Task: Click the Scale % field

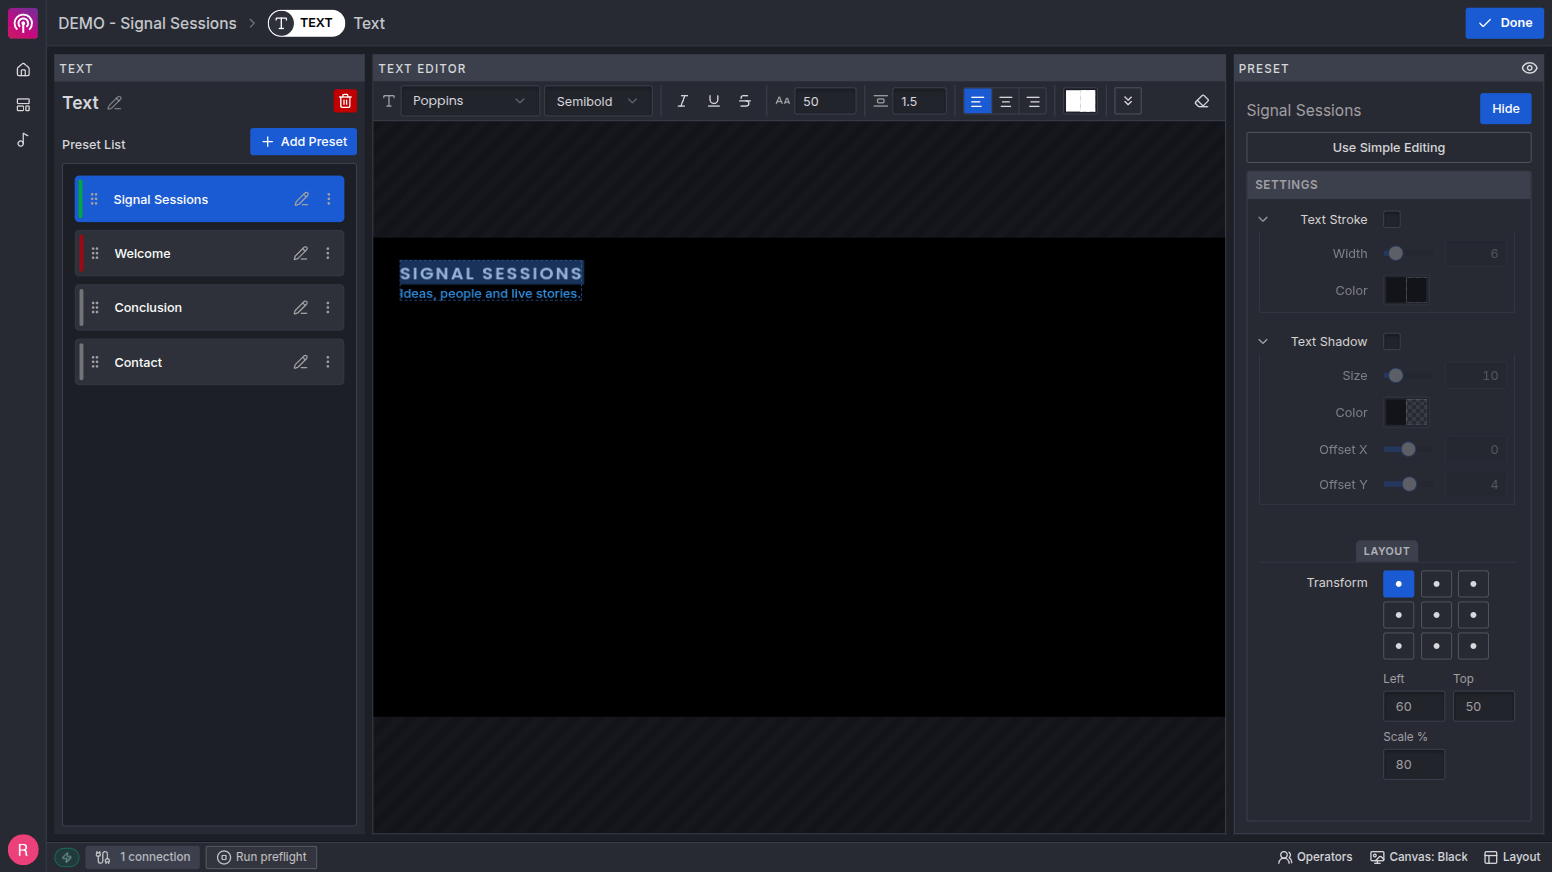Action: coord(1413,765)
